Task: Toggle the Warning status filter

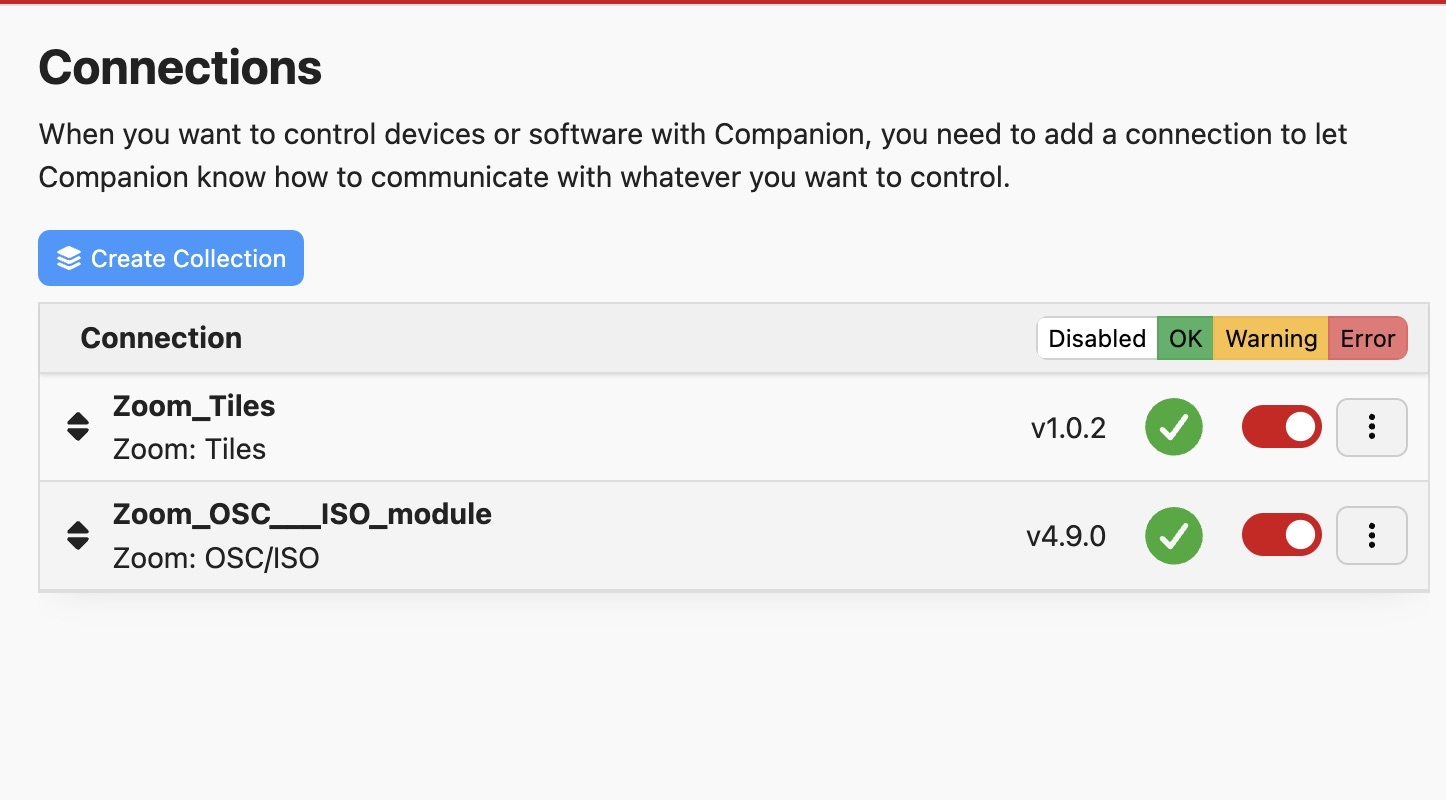Action: (x=1271, y=338)
